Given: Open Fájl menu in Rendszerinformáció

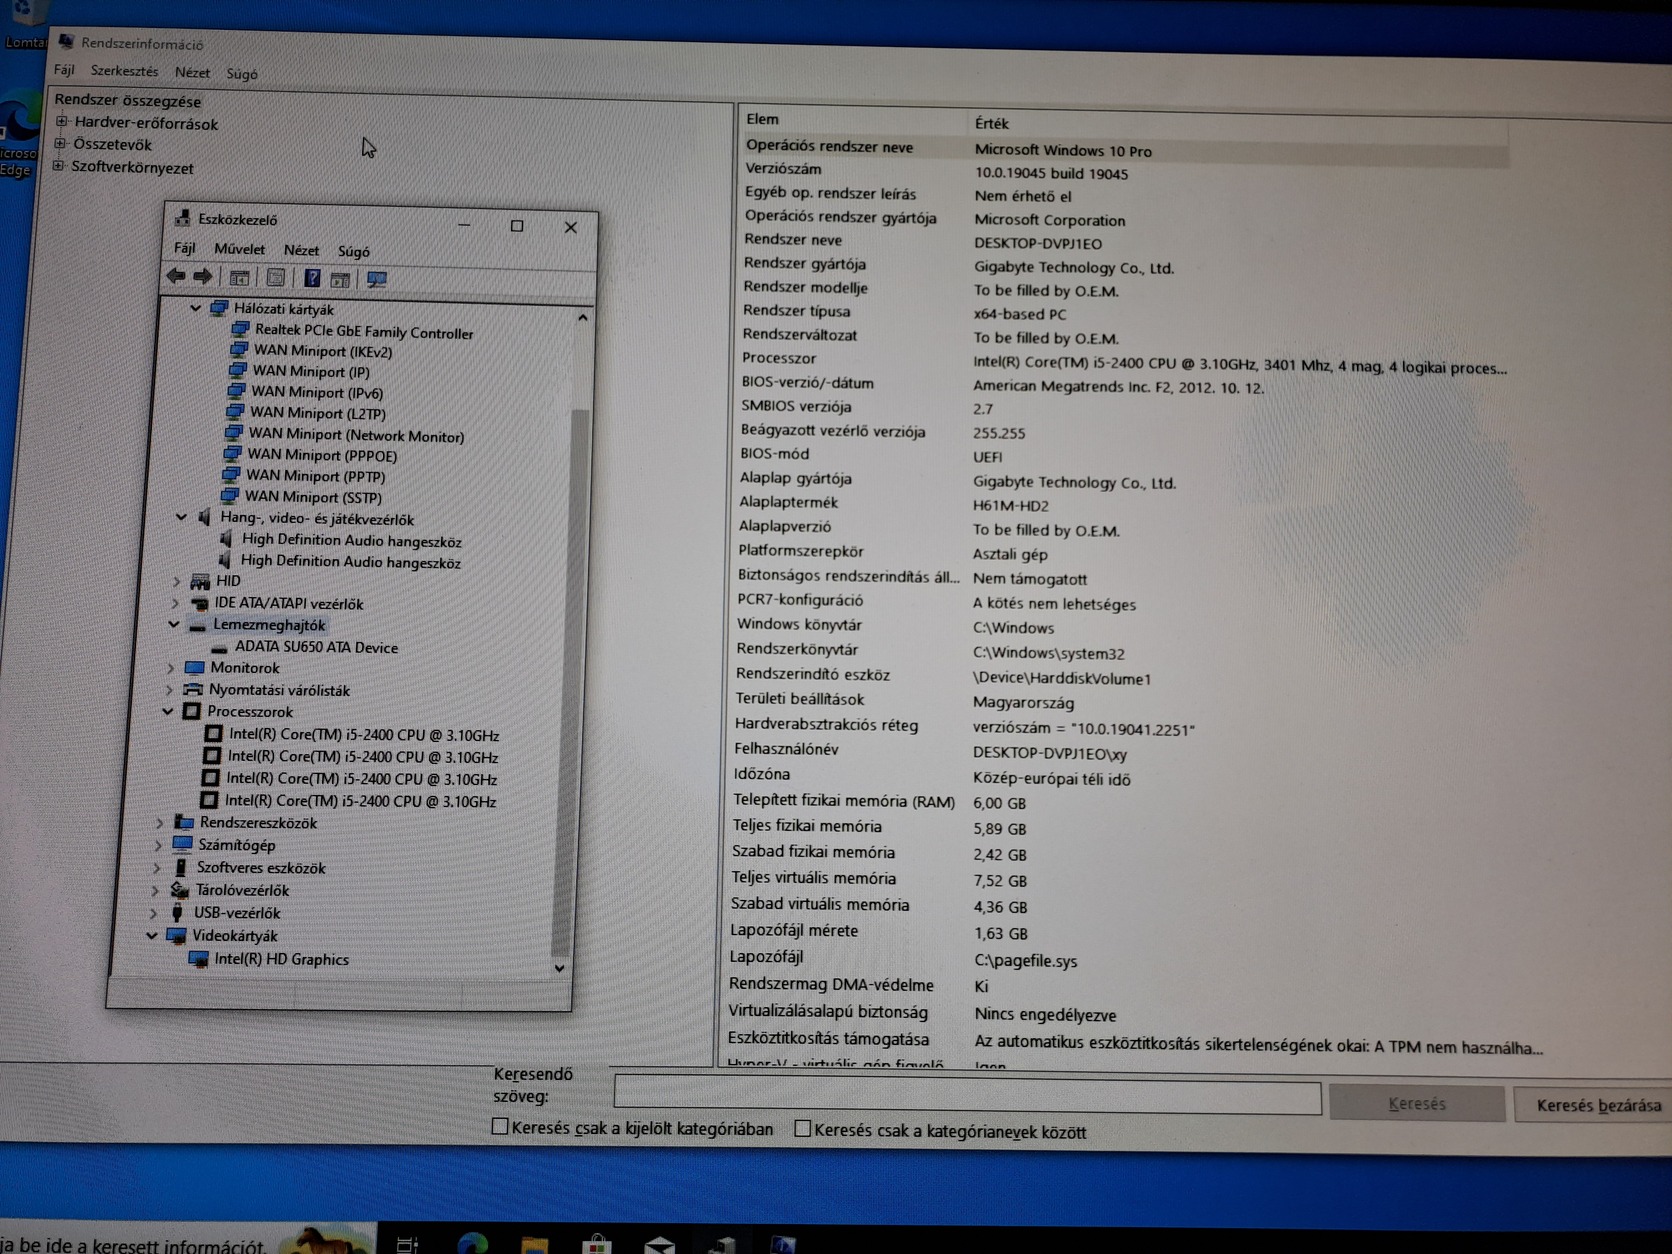Looking at the screenshot, I should pos(64,70).
